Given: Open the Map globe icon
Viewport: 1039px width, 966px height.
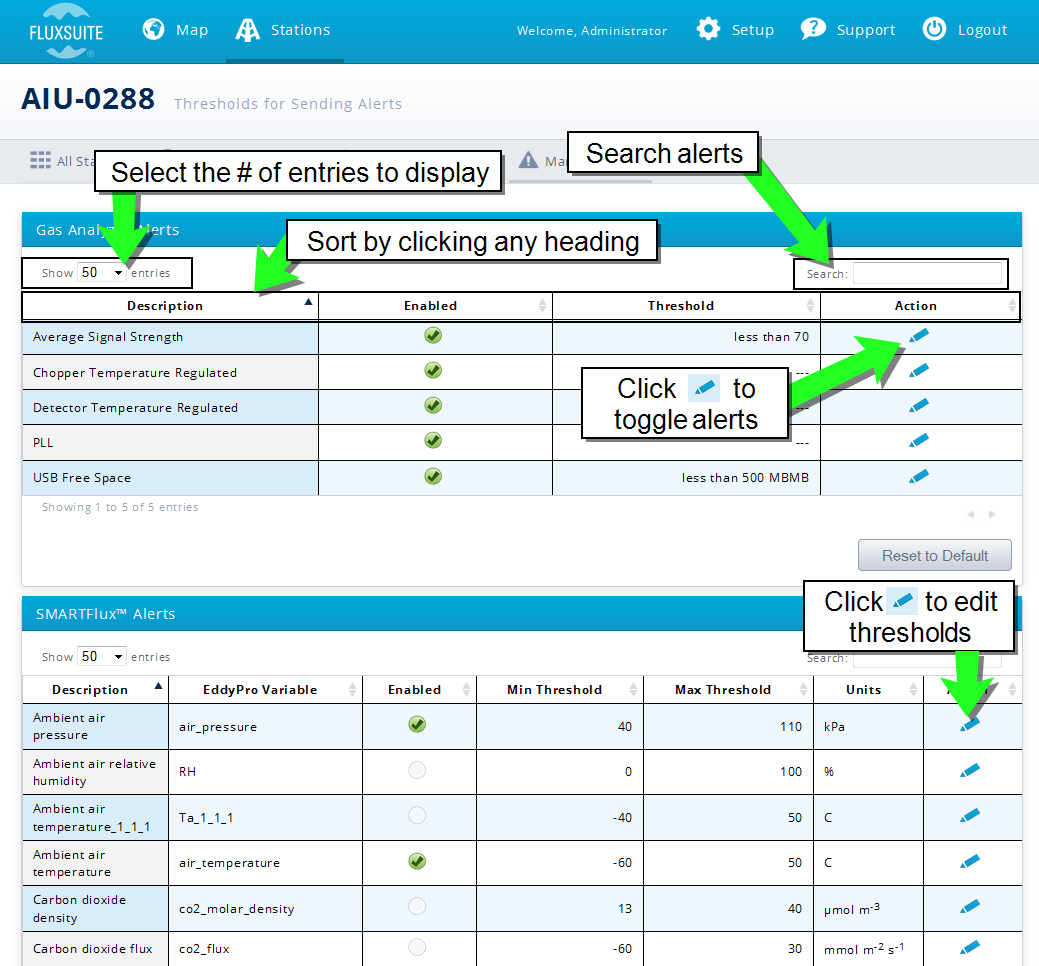Looking at the screenshot, I should tap(154, 29).
